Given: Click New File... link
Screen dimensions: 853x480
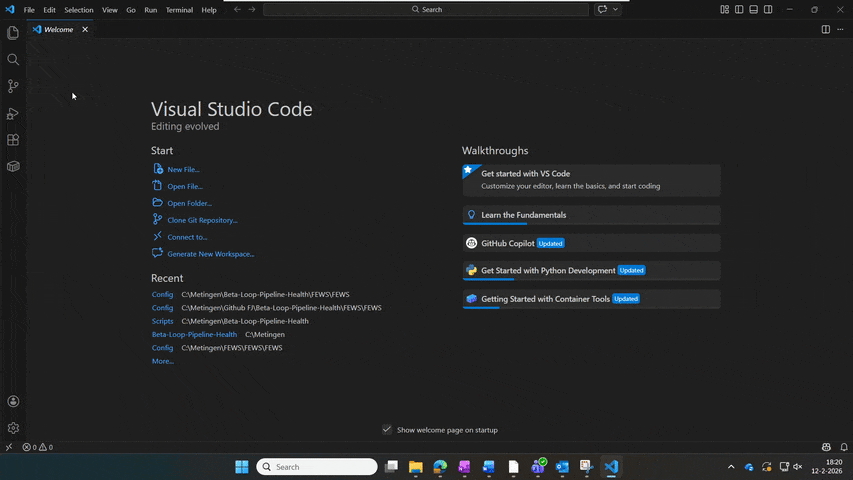Looking at the screenshot, I should click(x=183, y=169).
